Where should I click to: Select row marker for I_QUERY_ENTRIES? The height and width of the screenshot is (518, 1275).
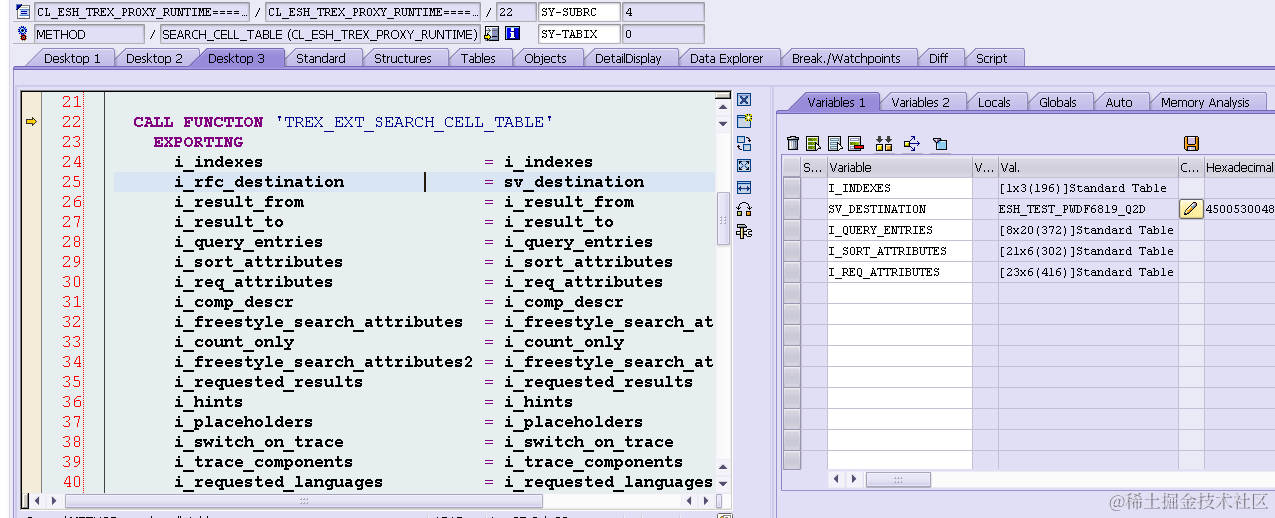792,230
